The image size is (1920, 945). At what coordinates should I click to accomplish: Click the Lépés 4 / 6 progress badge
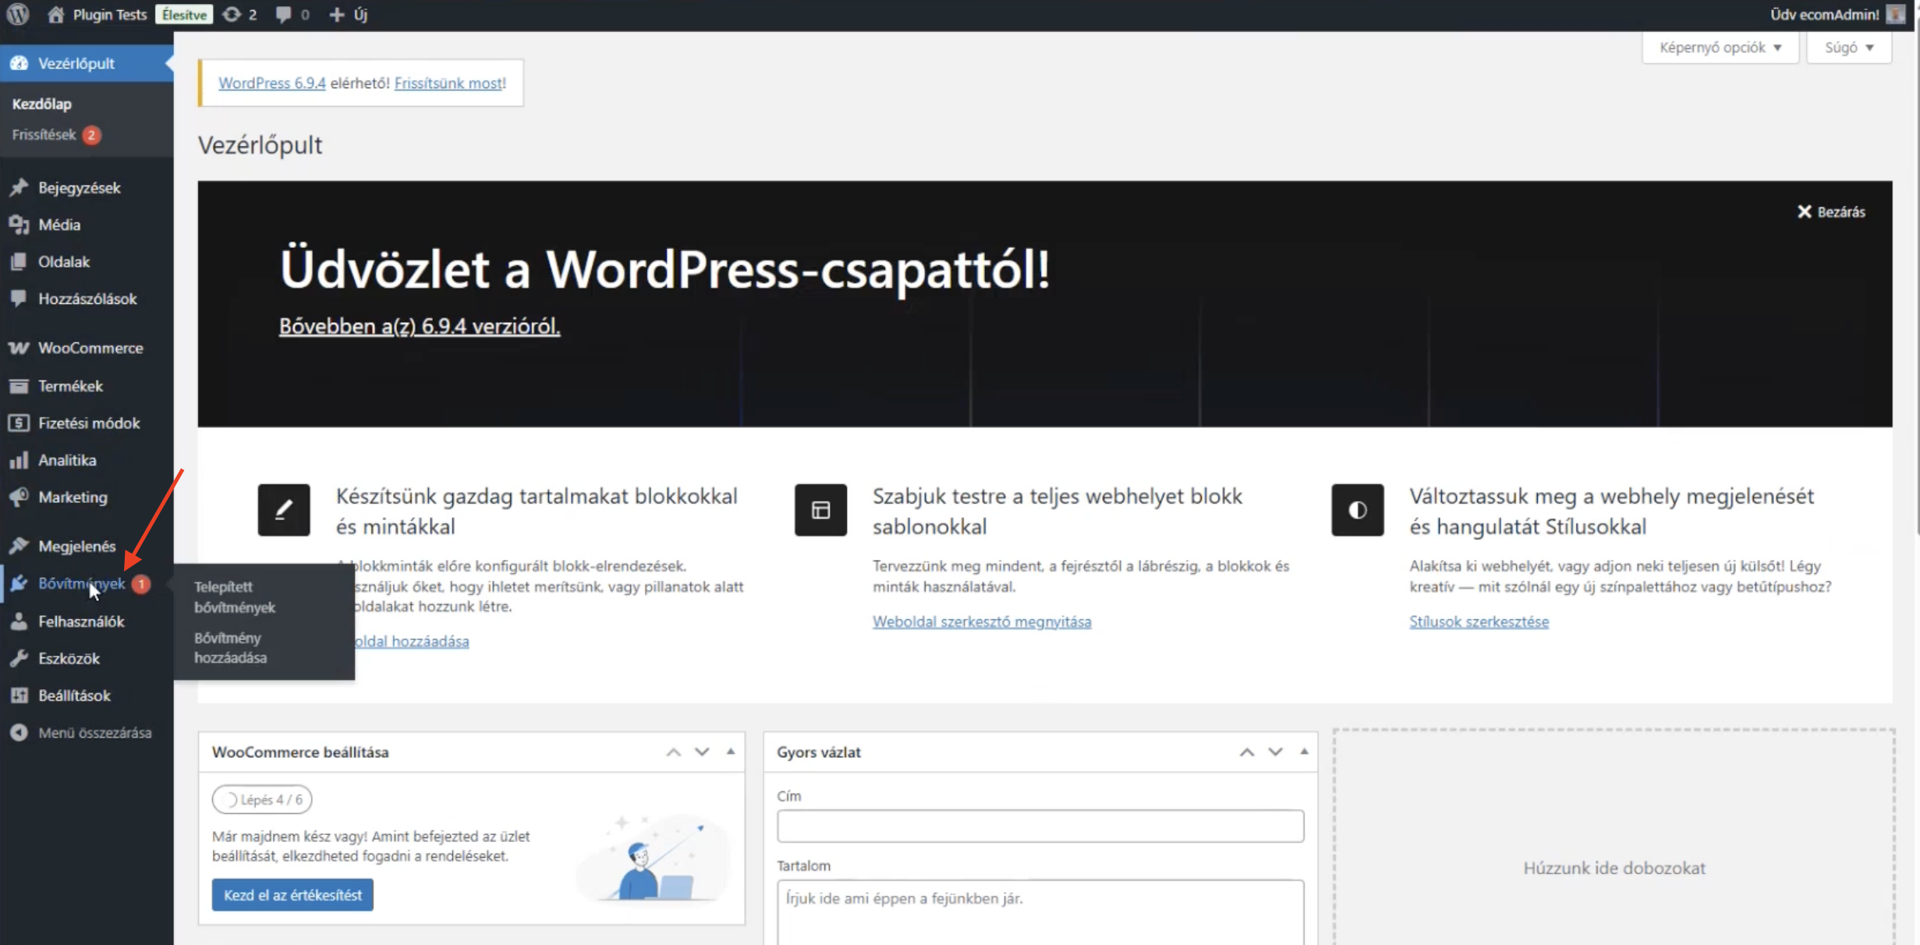pyautogui.click(x=262, y=800)
